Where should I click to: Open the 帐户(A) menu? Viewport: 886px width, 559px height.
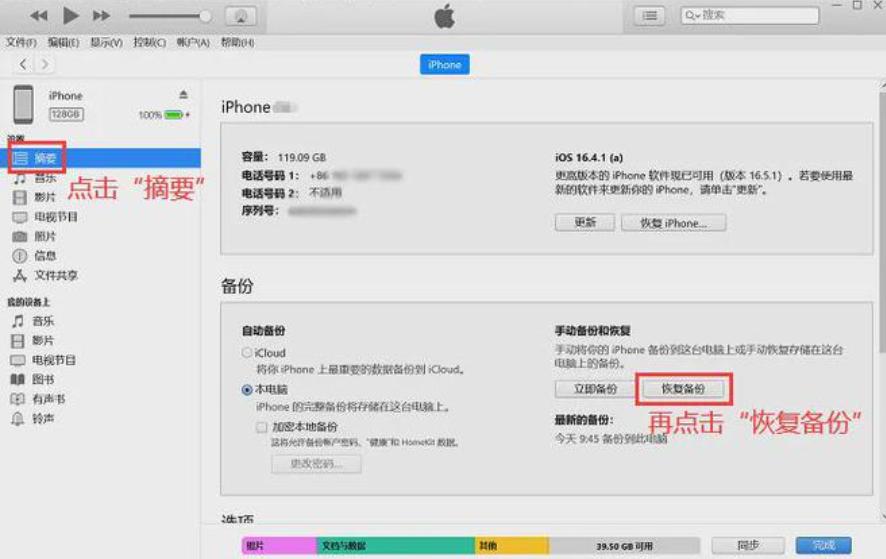tap(193, 42)
